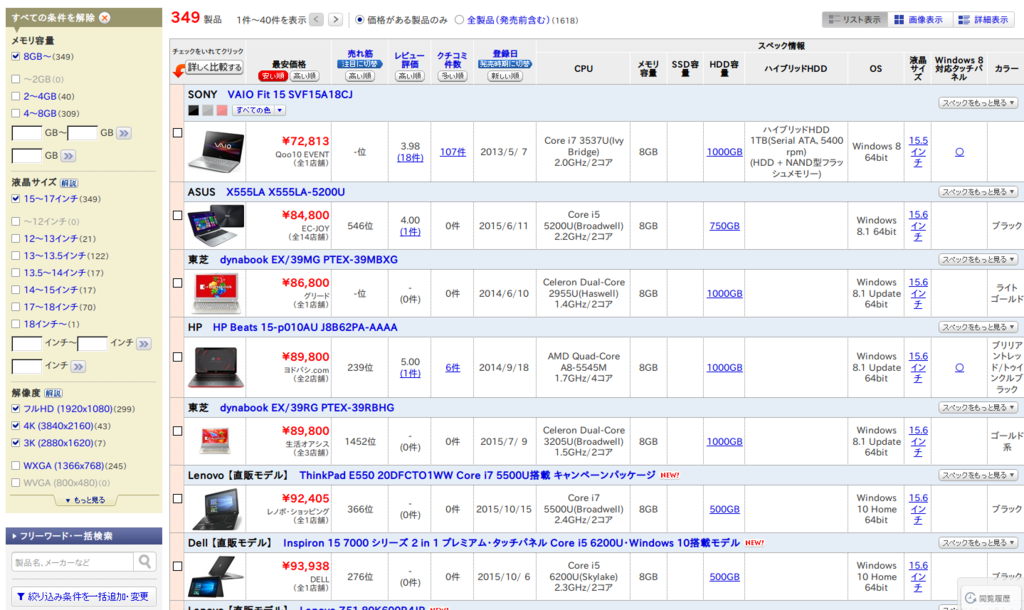The height and width of the screenshot is (610, 1024).
Task: Select gray color swatch for VAIO
Action: pos(208,110)
